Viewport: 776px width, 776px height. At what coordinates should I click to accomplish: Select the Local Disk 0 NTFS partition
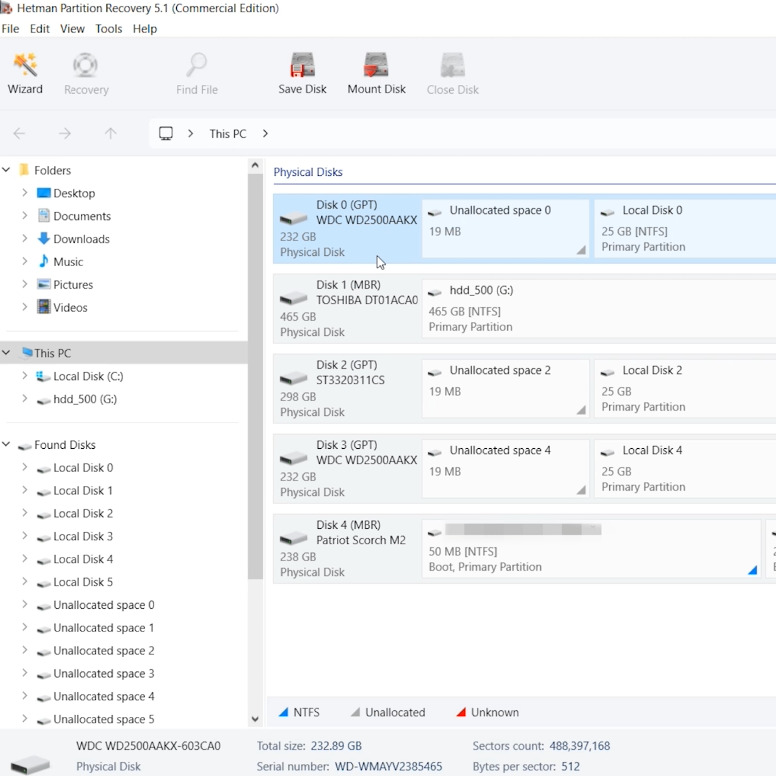coord(685,228)
